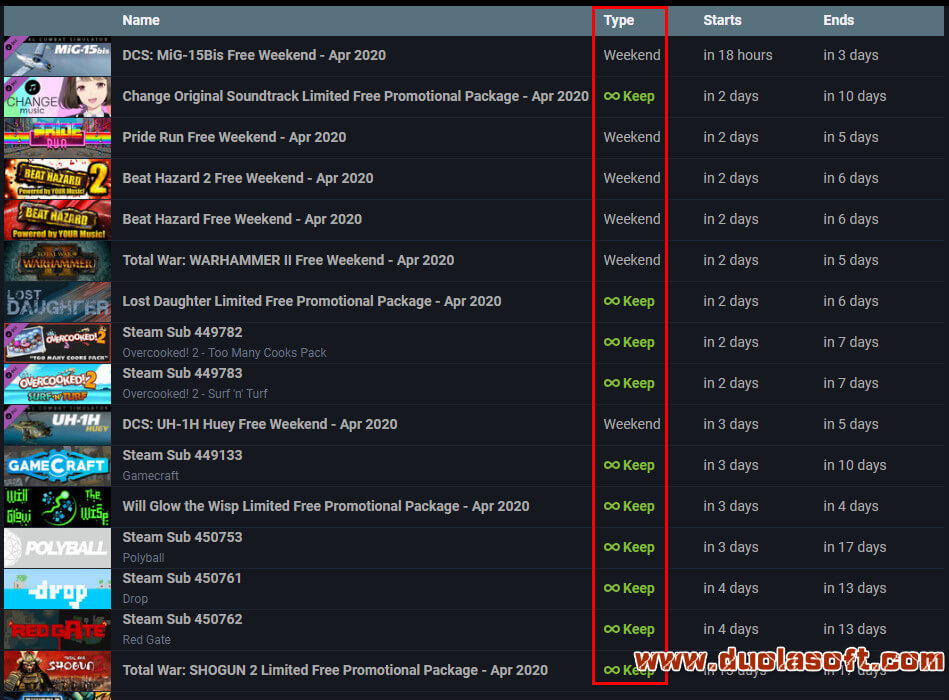Open Steam Sub 450761 link
This screenshot has width=949, height=700.
182,578
